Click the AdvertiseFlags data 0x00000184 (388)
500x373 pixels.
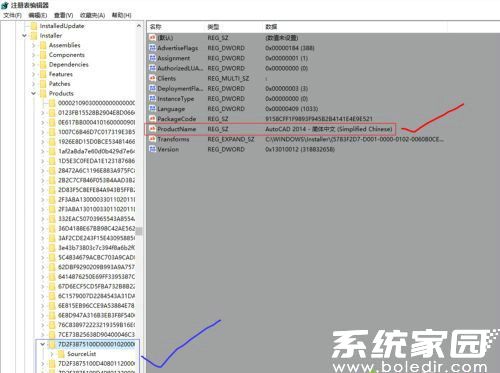pyautogui.click(x=290, y=48)
